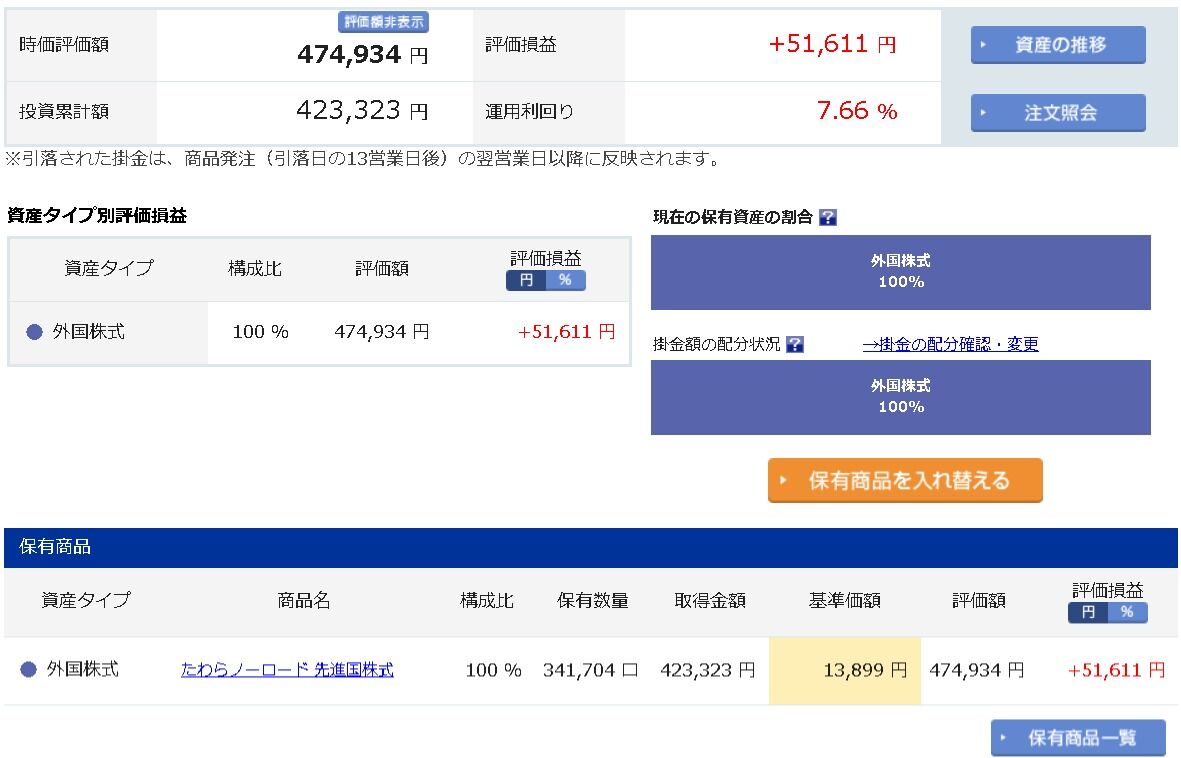Toggle the 評価額非表示 badge above 時価評価額

click(383, 22)
